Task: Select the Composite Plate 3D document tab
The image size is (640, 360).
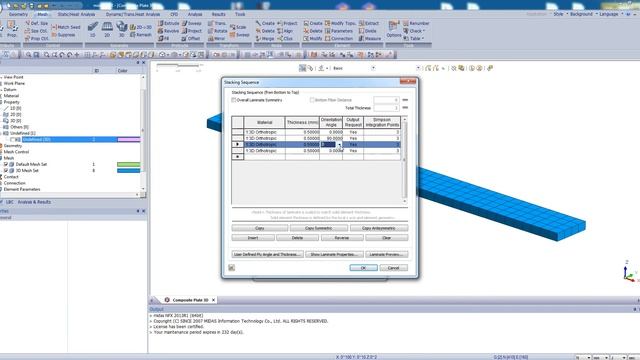Action: (190, 300)
